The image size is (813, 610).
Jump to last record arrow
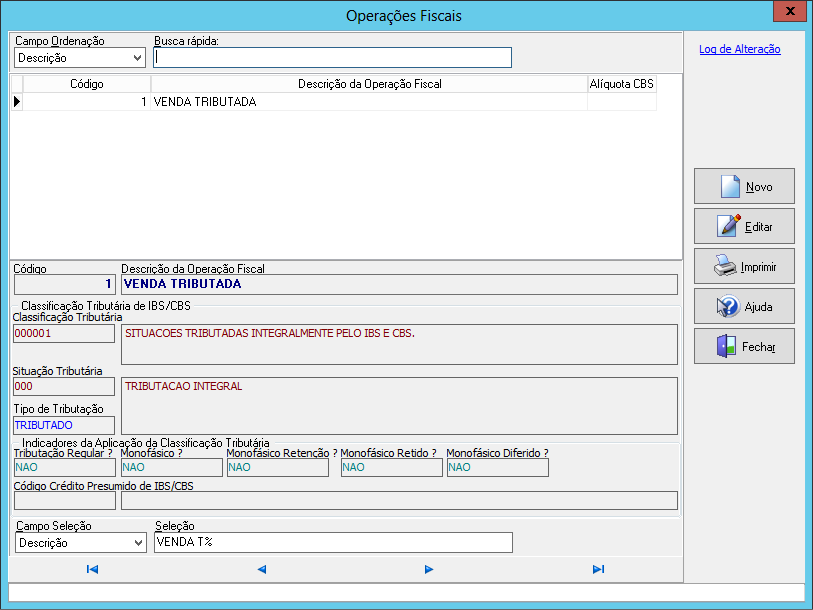pyautogui.click(x=598, y=569)
